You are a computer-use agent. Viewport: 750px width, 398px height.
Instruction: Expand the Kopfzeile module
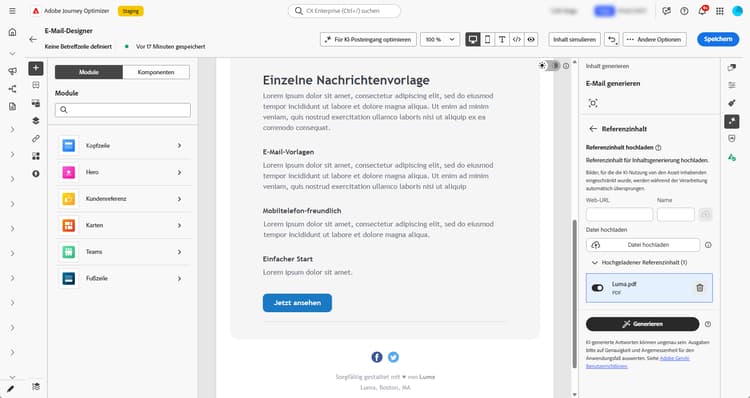[123, 145]
